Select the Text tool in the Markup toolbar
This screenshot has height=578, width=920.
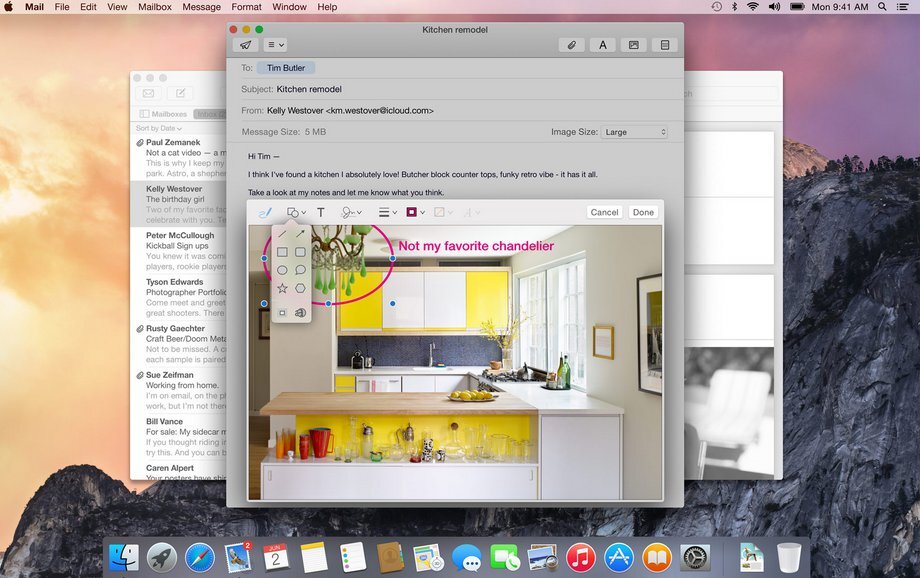click(x=321, y=212)
